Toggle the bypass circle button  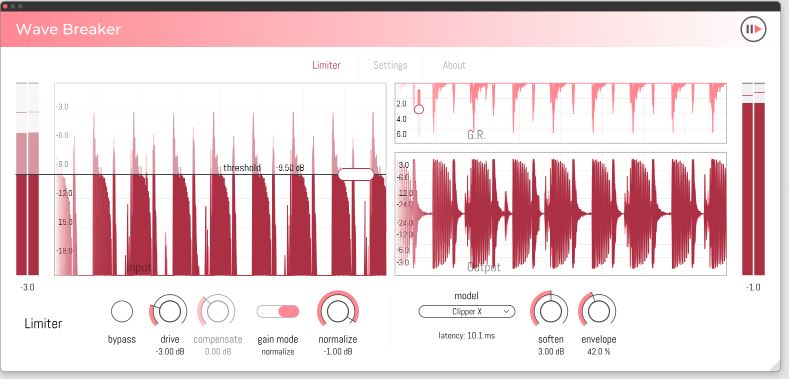pos(122,311)
